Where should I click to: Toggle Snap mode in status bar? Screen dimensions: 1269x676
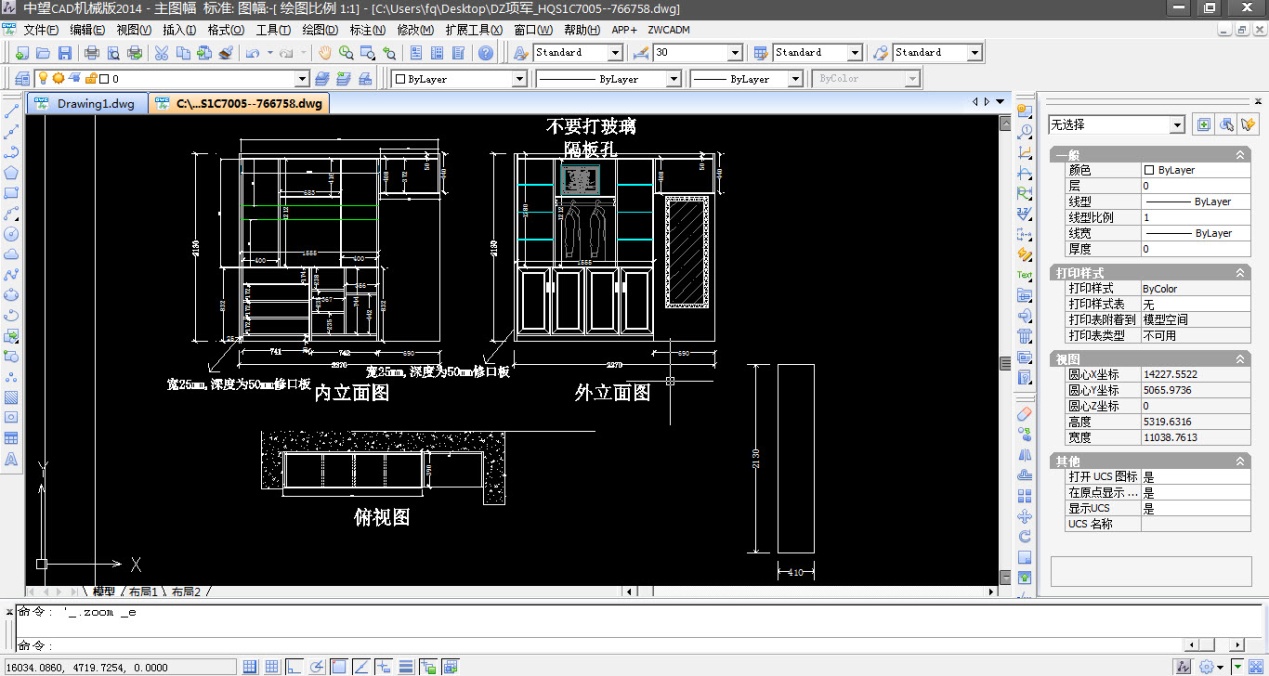tap(250, 667)
